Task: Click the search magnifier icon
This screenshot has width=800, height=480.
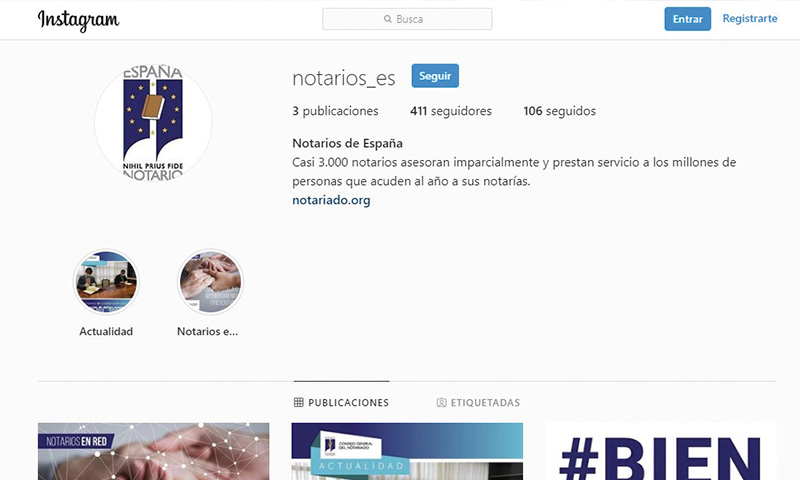Action: click(x=387, y=19)
